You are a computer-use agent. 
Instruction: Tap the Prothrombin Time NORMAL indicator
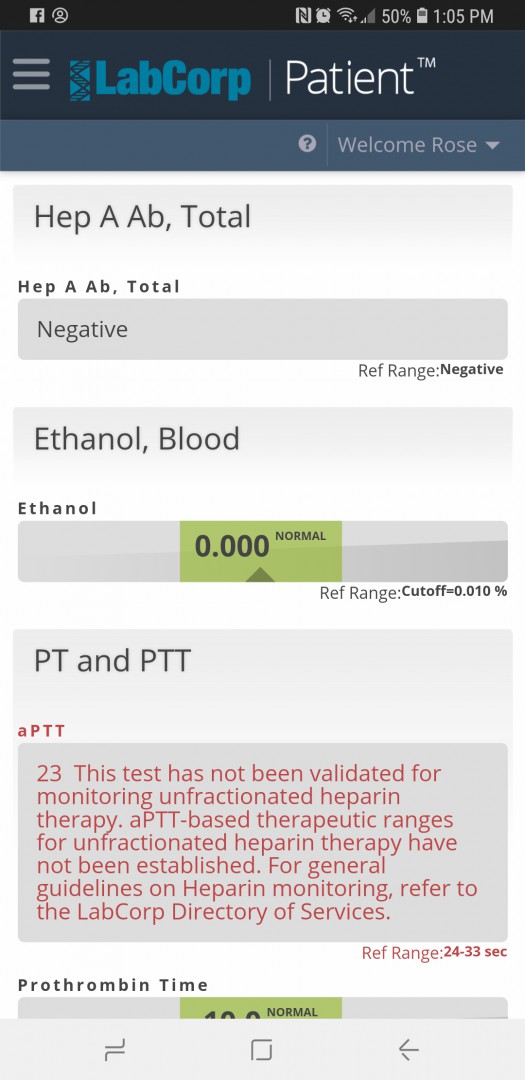[260, 1008]
